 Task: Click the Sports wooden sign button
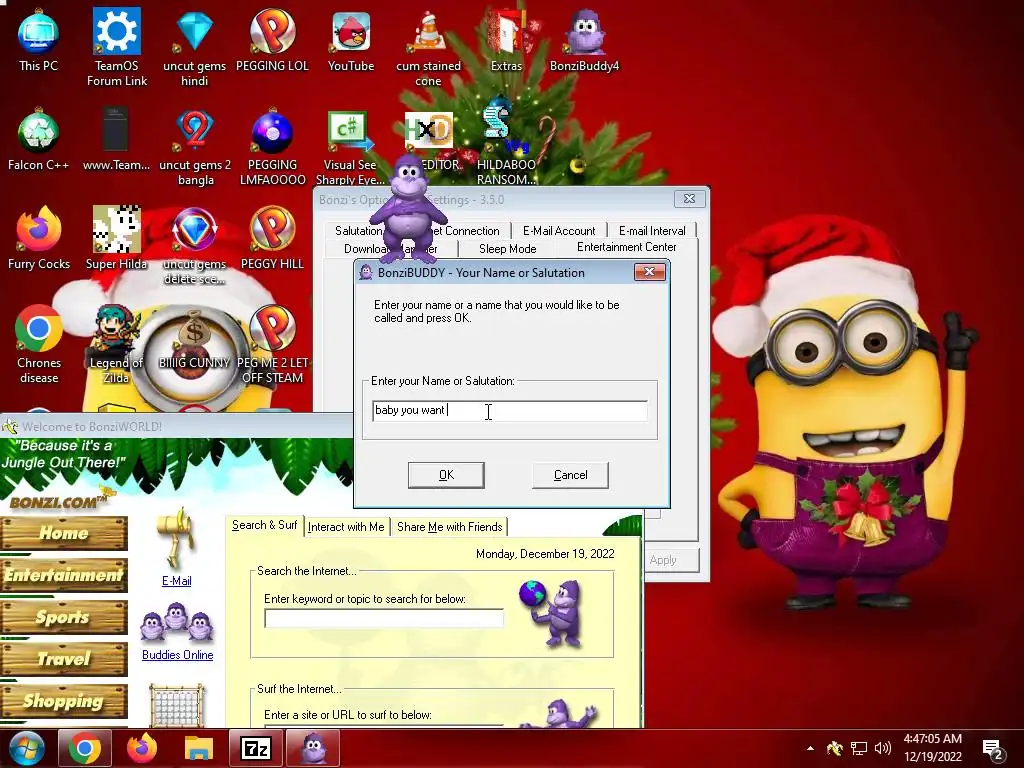[x=64, y=617]
